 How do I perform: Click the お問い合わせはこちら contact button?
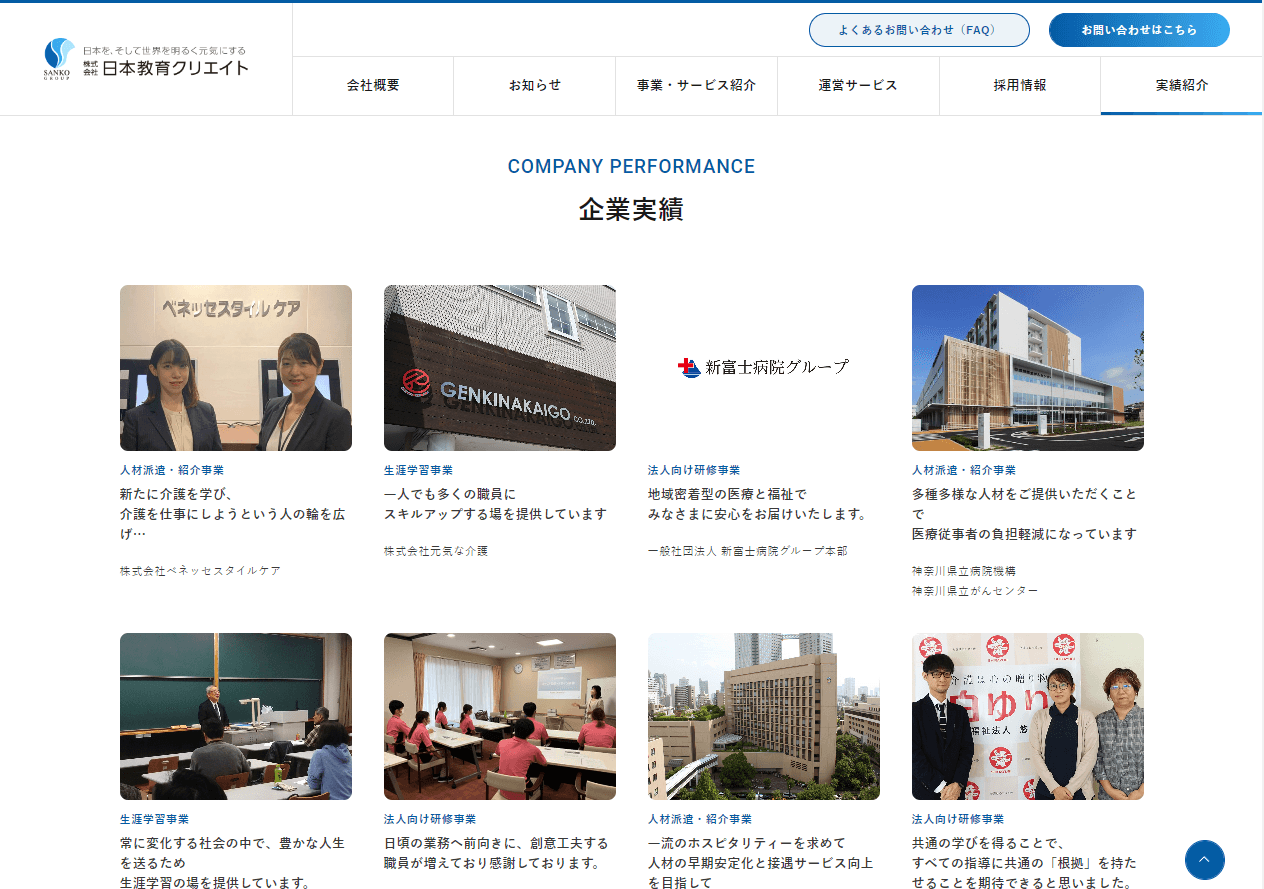(x=1138, y=30)
